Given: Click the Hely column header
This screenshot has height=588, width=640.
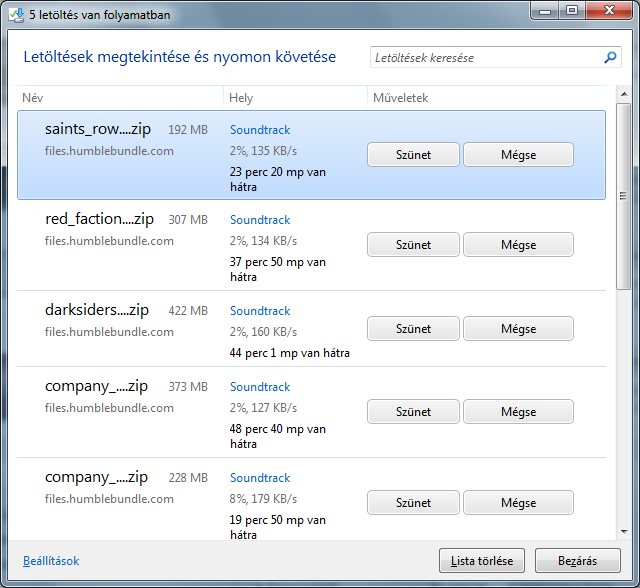Looking at the screenshot, I should click(x=241, y=98).
